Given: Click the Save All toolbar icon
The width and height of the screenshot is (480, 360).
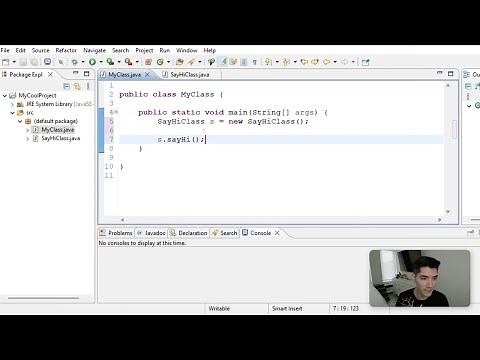Looking at the screenshot, I should pos(34,62).
